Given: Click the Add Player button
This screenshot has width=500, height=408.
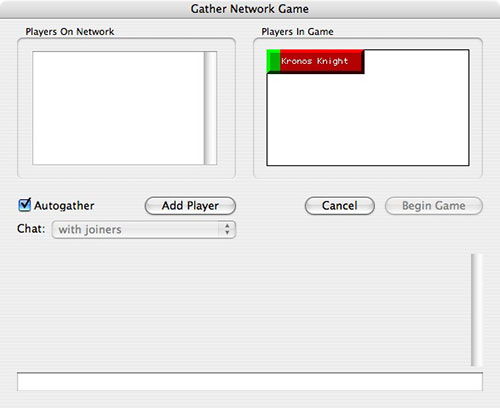Looking at the screenshot, I should coord(190,206).
